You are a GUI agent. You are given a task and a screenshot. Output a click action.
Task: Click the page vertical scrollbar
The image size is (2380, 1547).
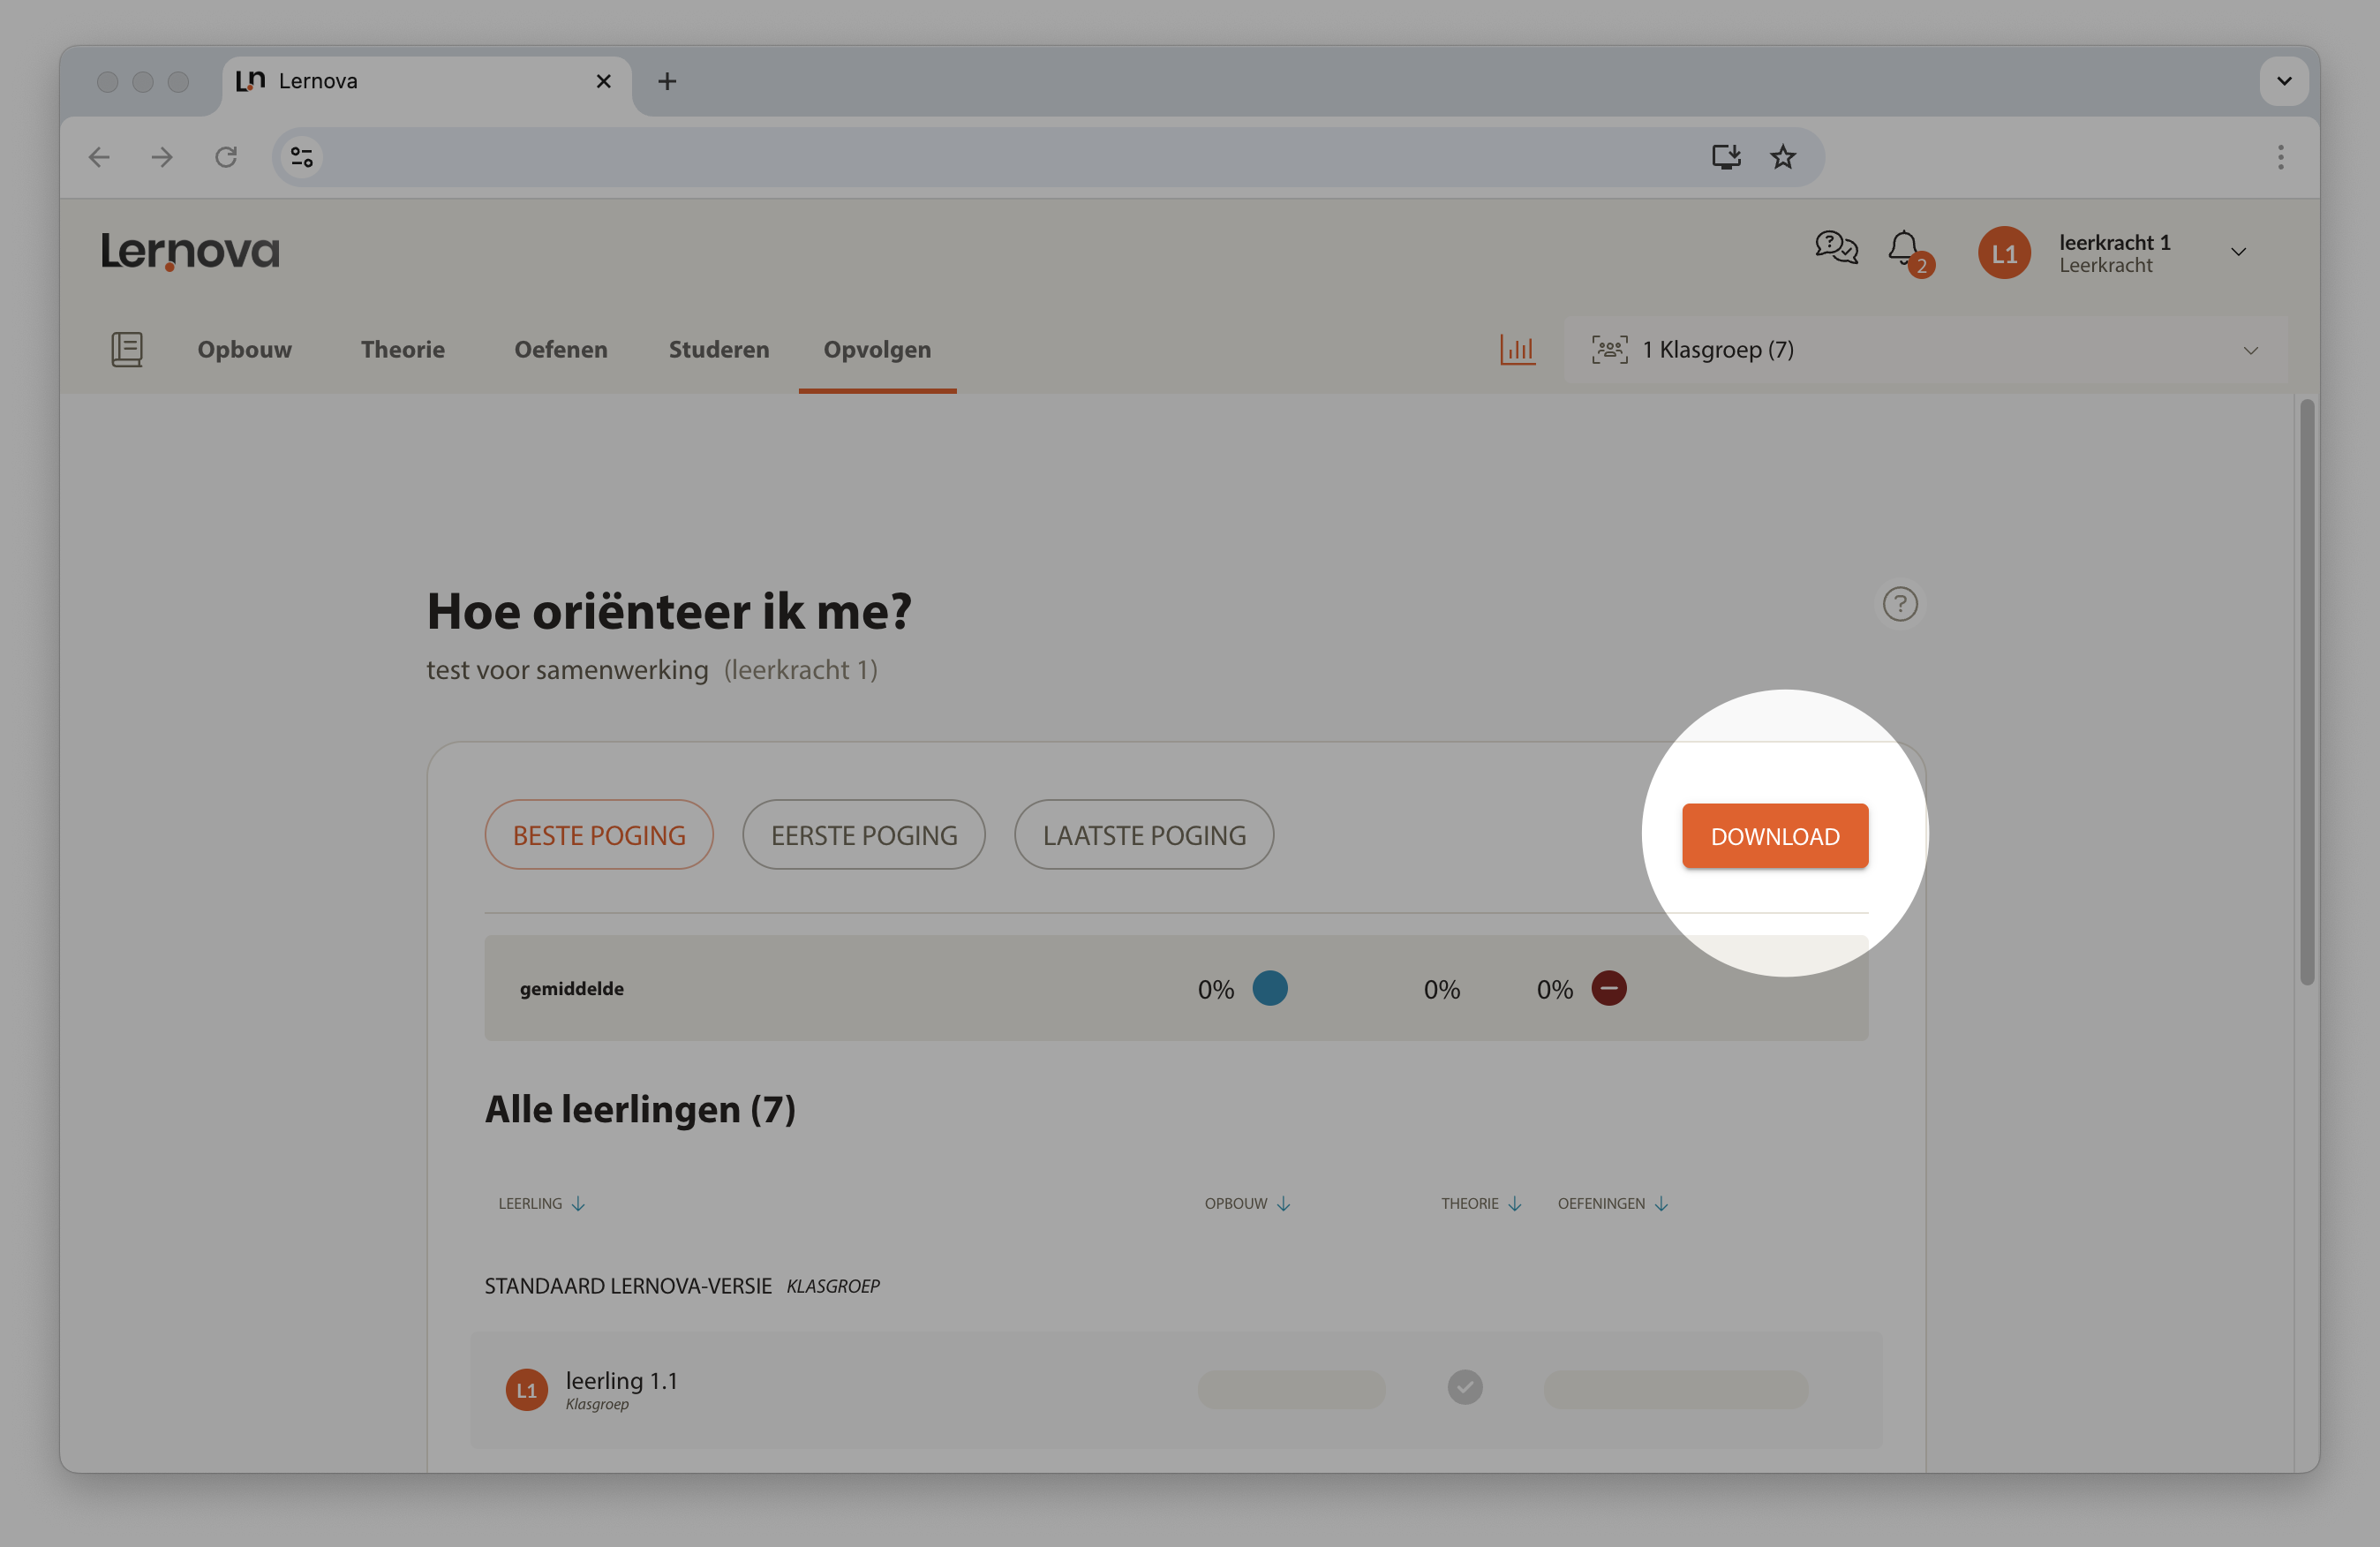point(2307,692)
